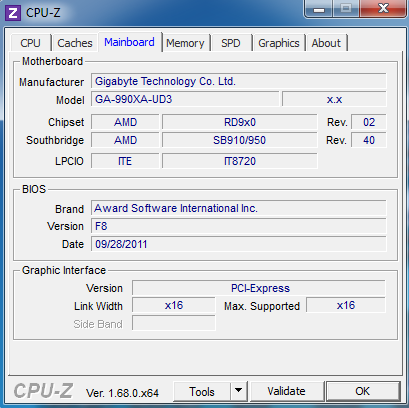Switch to the Memory tab
The height and width of the screenshot is (408, 409).
point(185,43)
